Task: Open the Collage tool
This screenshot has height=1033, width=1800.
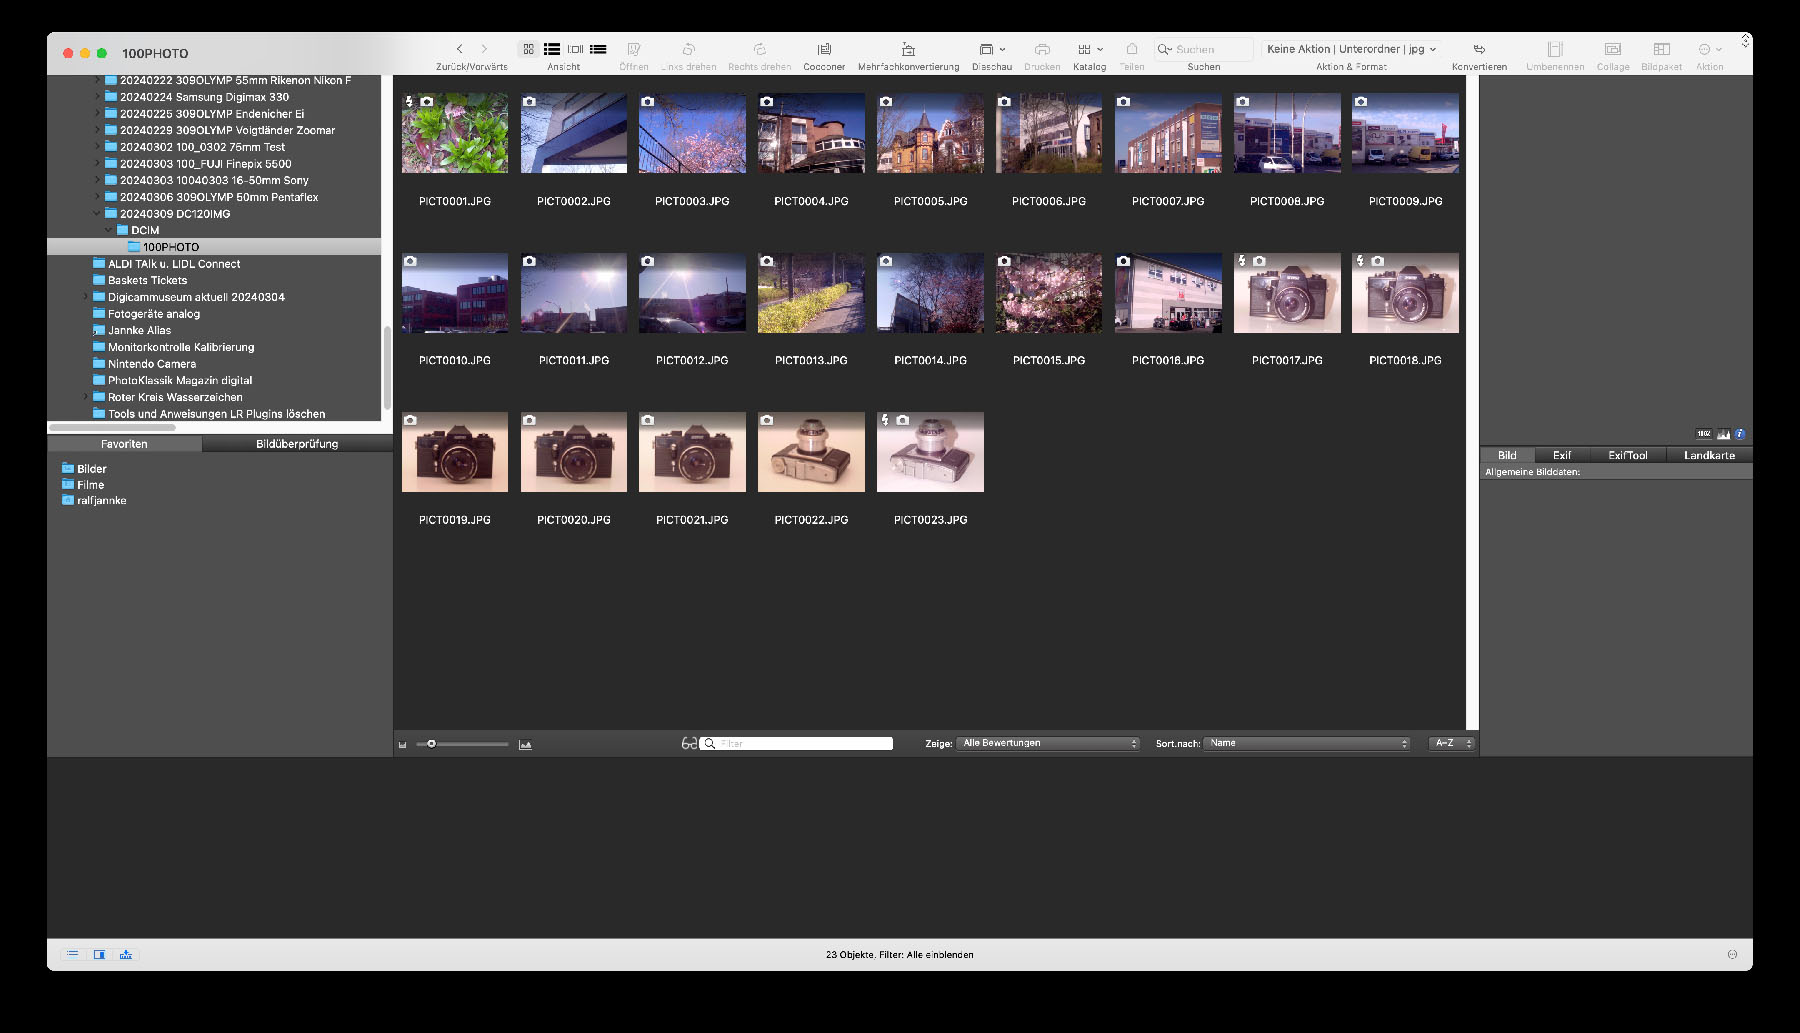Action: [1613, 49]
